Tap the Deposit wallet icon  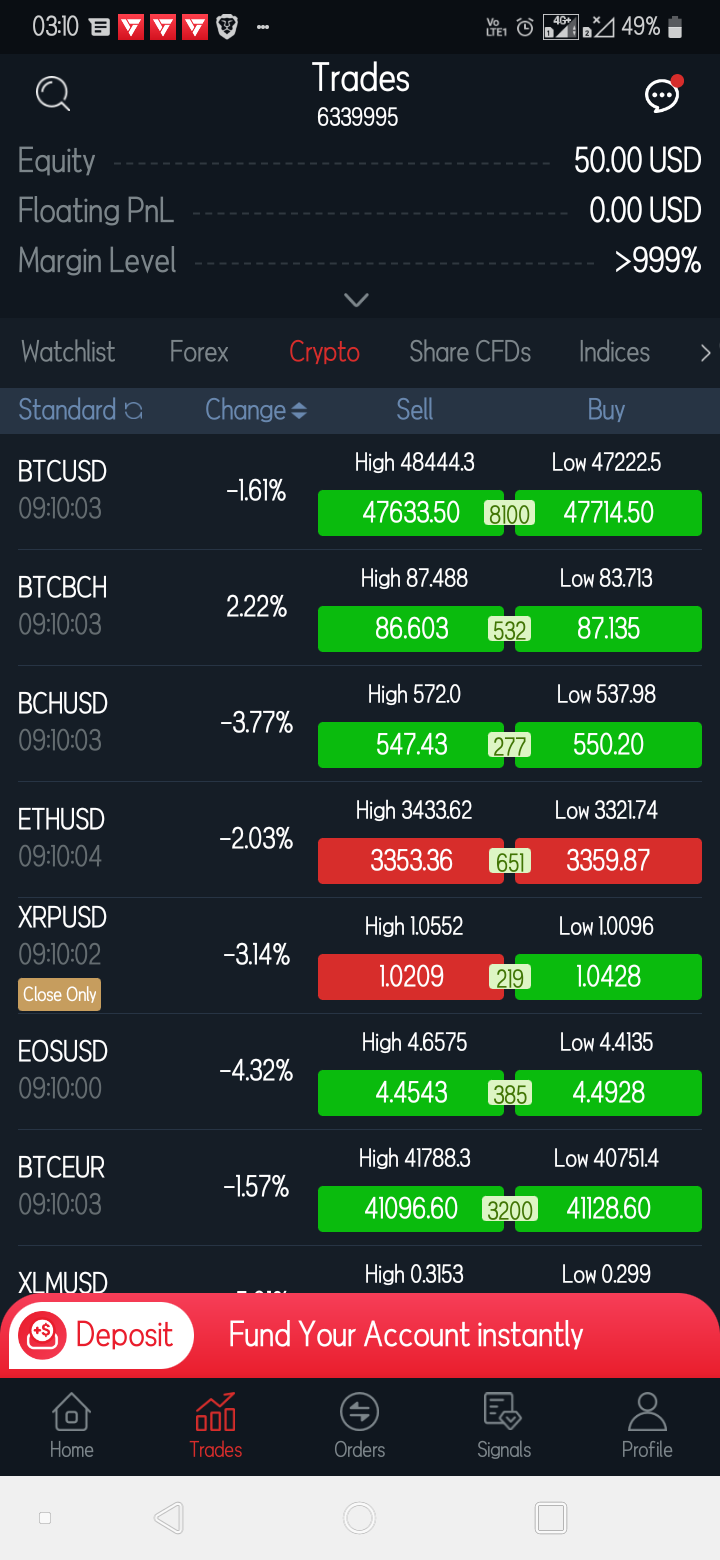42,1335
